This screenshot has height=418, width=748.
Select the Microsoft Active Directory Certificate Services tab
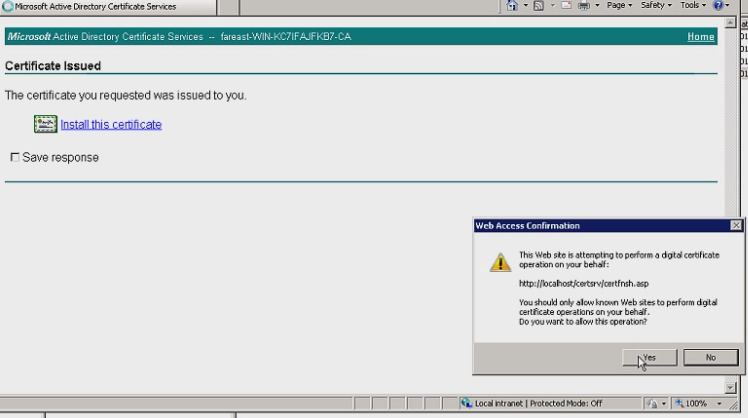coord(108,7)
